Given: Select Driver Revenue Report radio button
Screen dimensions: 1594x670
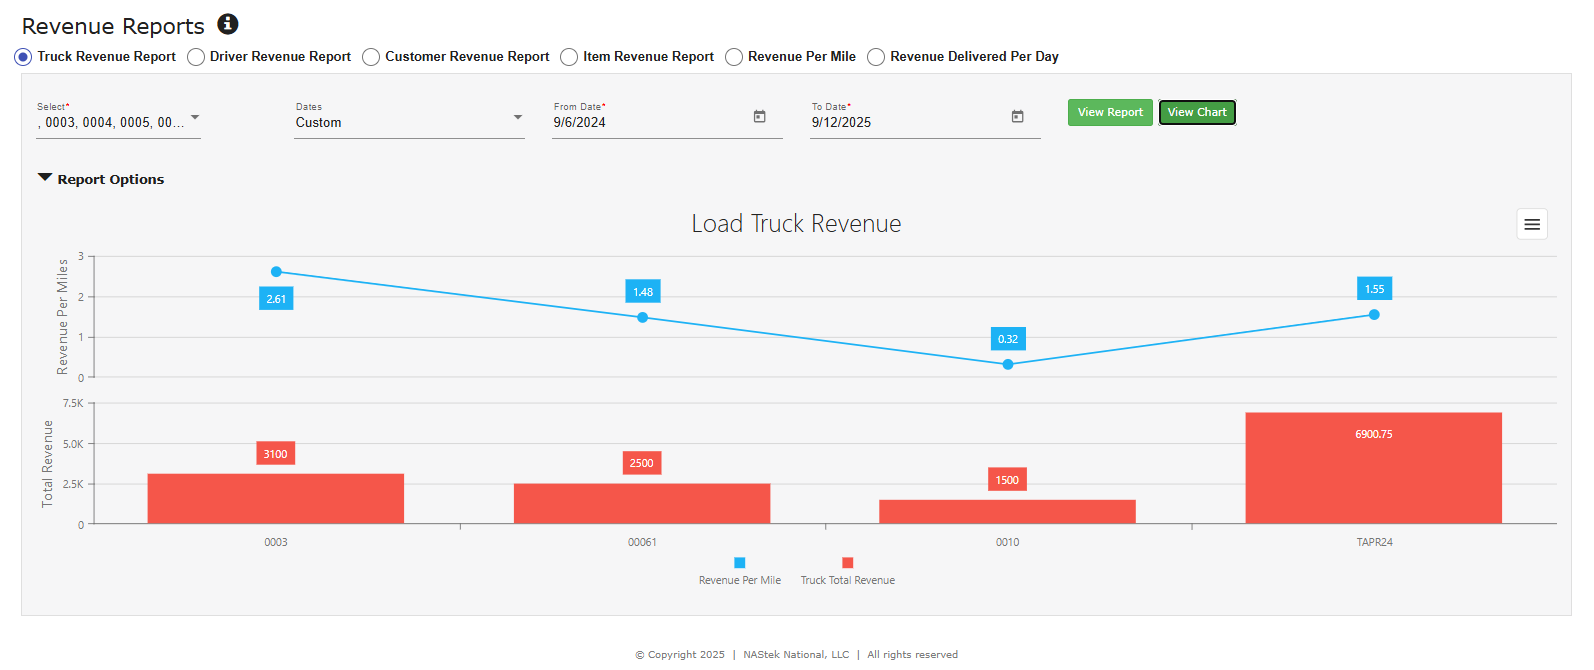Looking at the screenshot, I should [196, 57].
